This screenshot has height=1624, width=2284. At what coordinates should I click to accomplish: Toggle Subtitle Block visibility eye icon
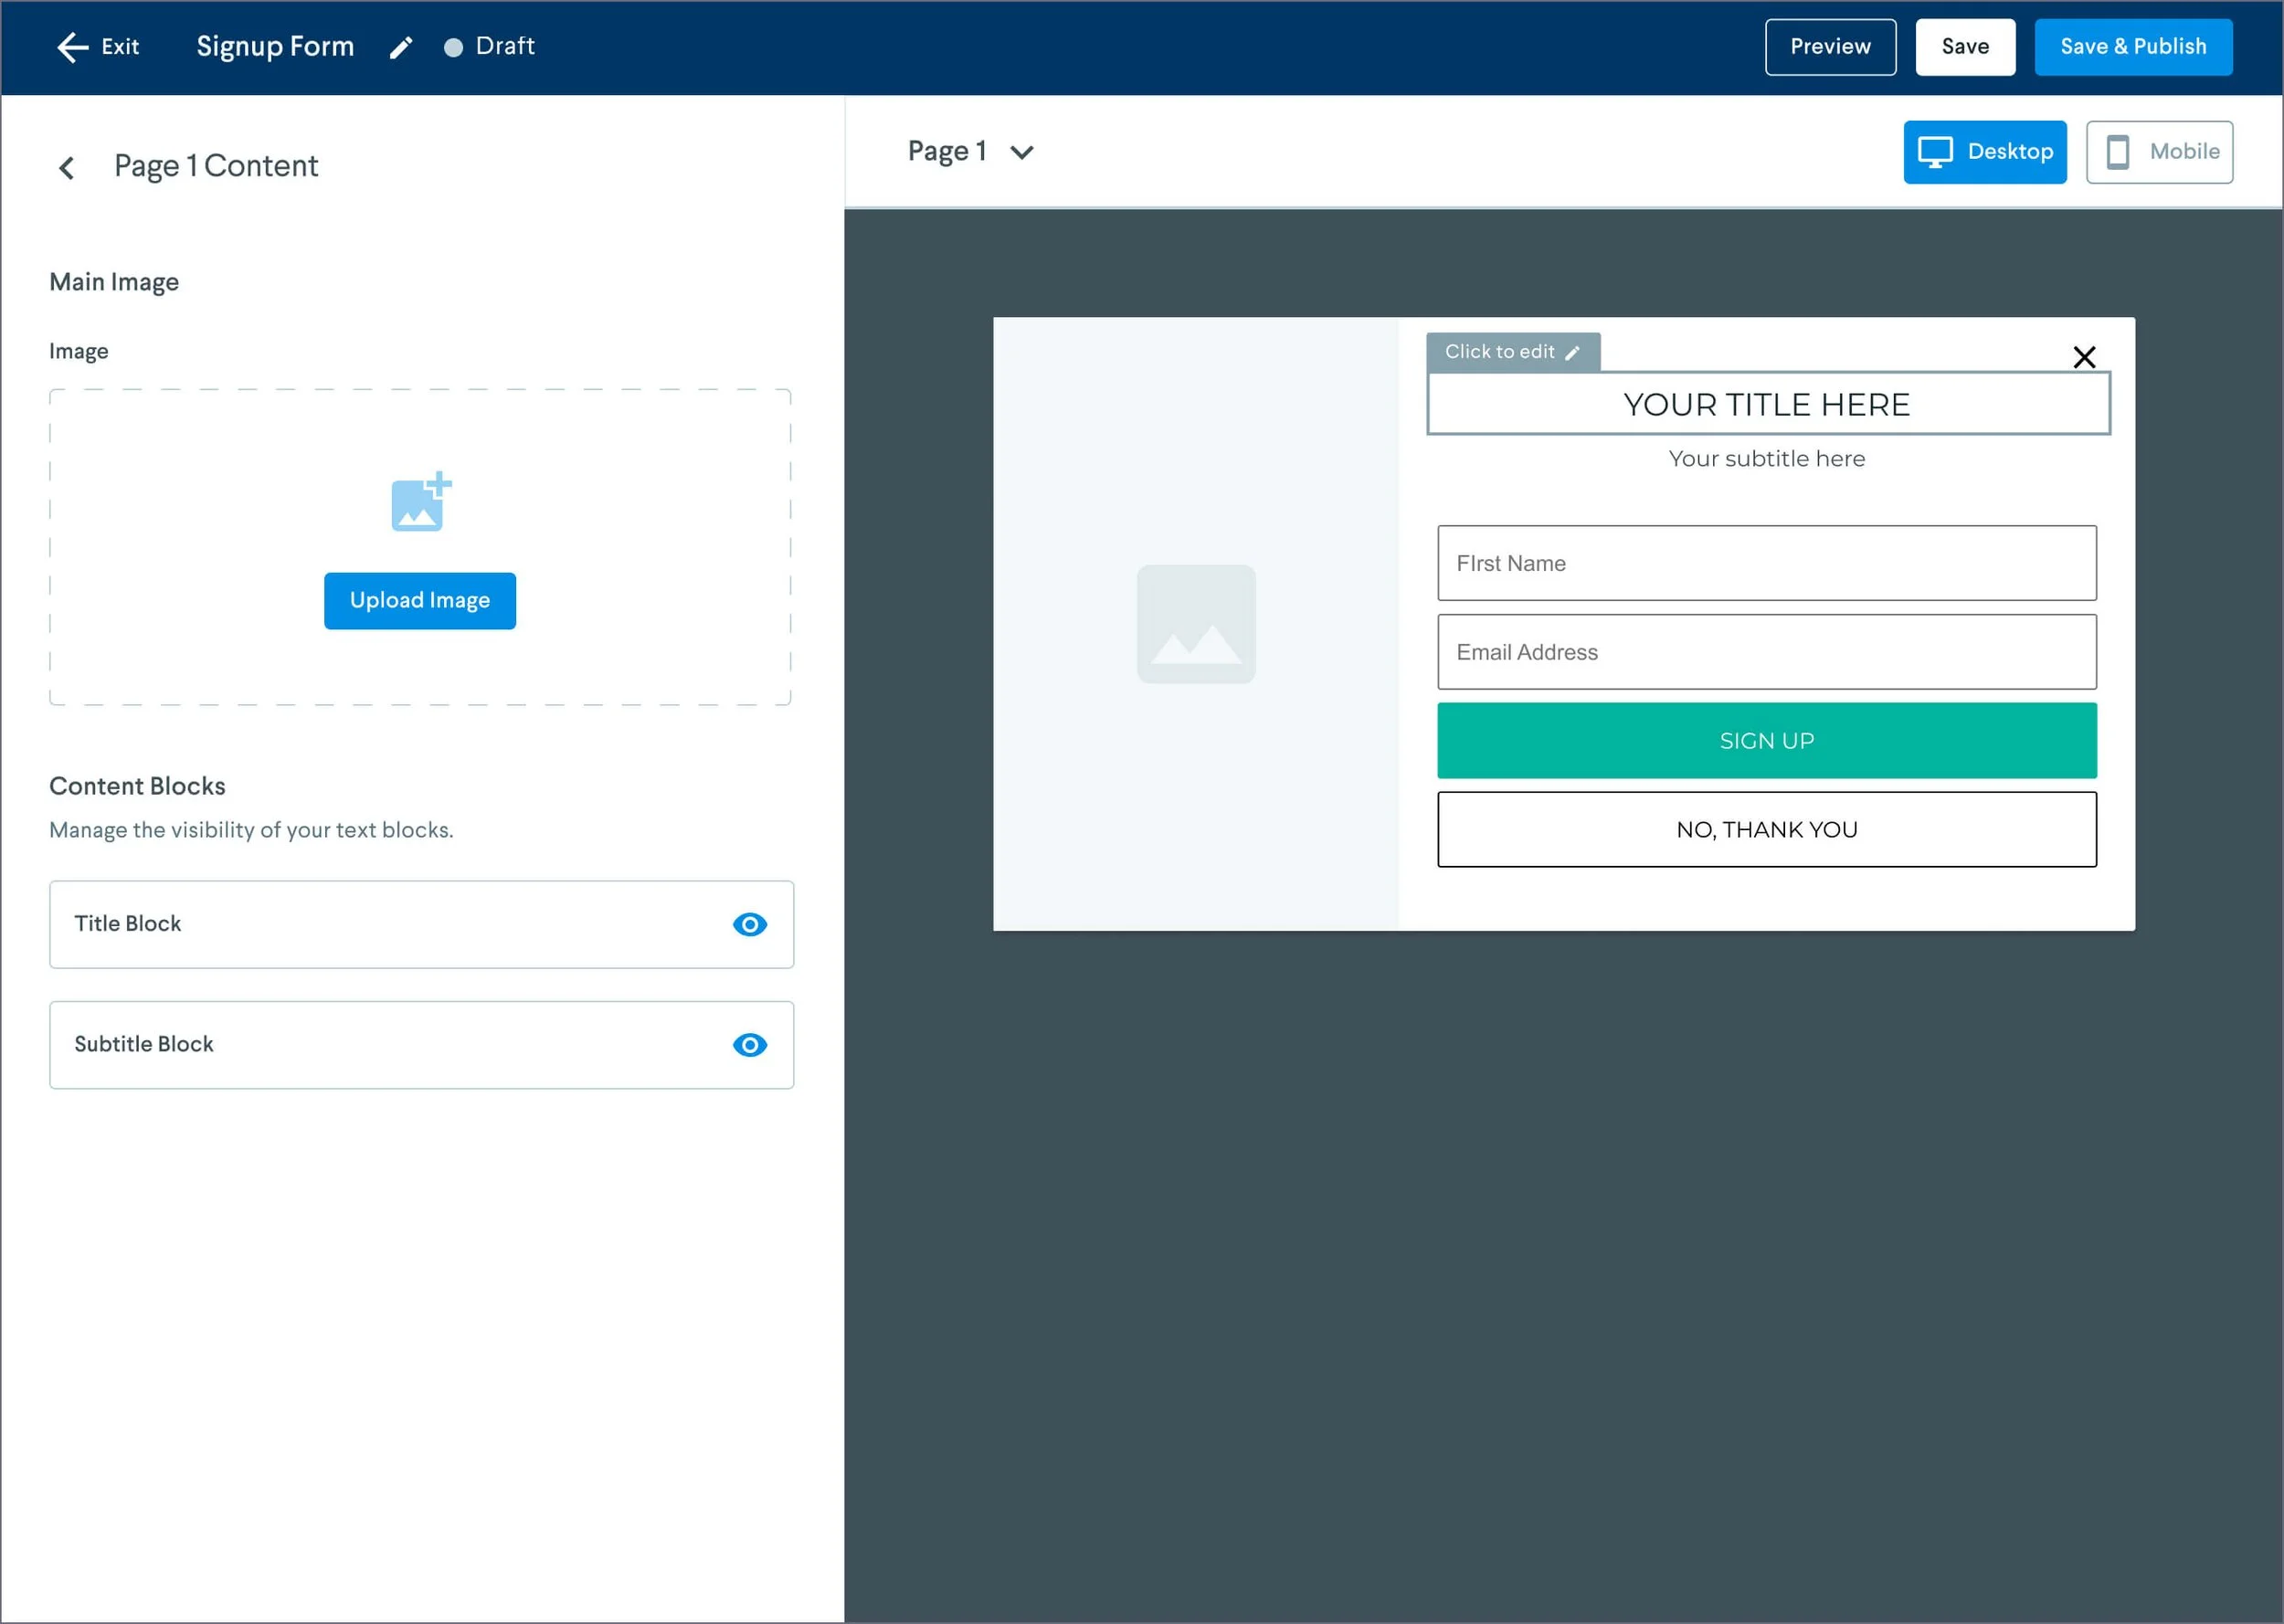(750, 1045)
